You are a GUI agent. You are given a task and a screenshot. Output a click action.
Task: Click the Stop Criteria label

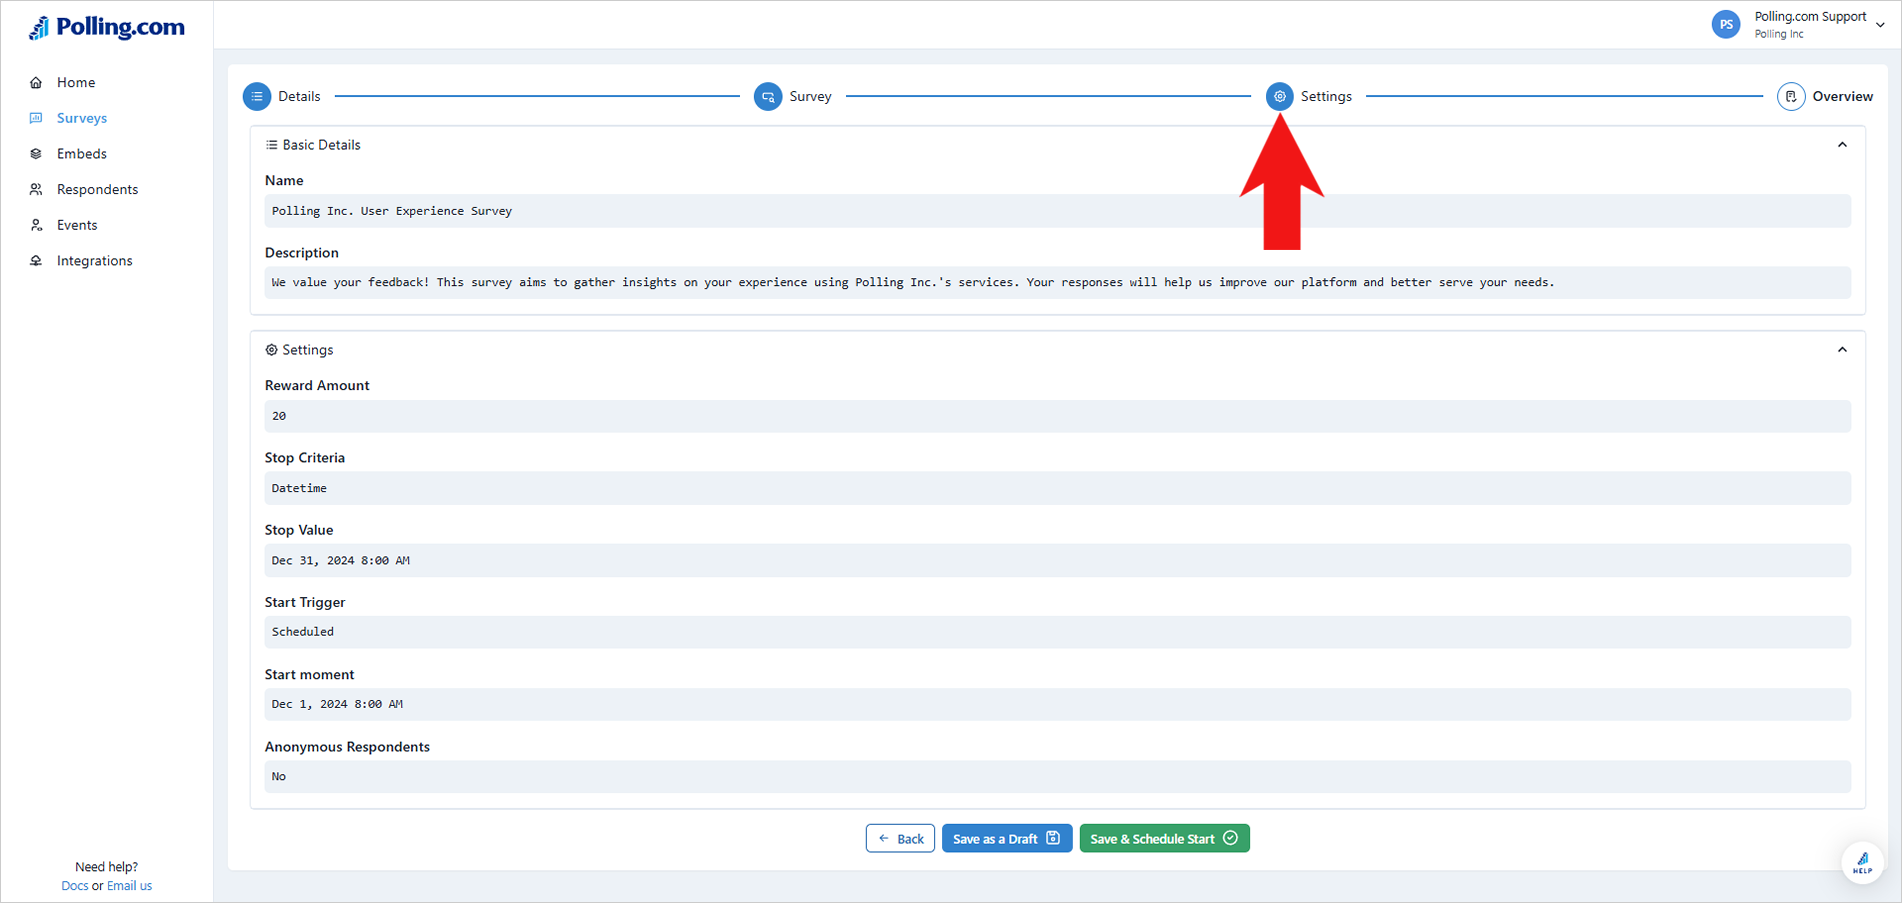click(x=305, y=457)
